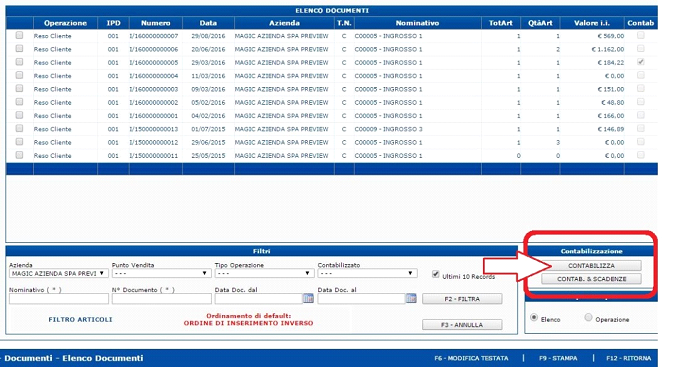Click the Nominativo column header
Viewport: 686px width, 368px height.
pyautogui.click(x=417, y=23)
